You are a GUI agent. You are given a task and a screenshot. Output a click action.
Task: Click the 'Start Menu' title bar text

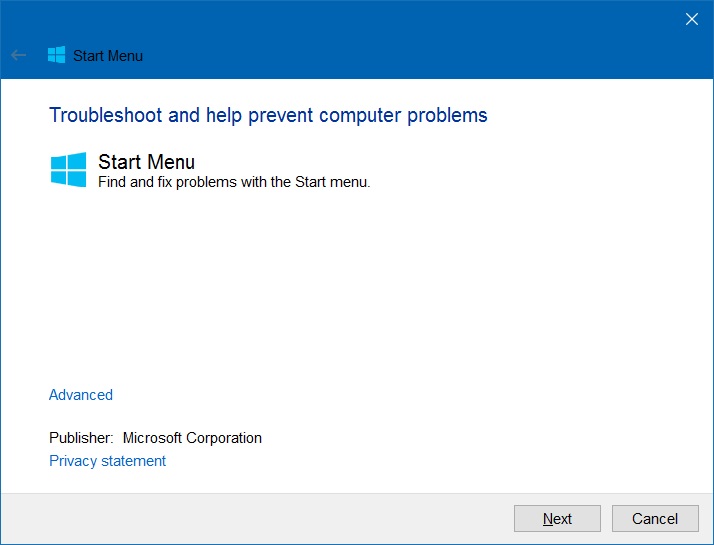[108, 56]
